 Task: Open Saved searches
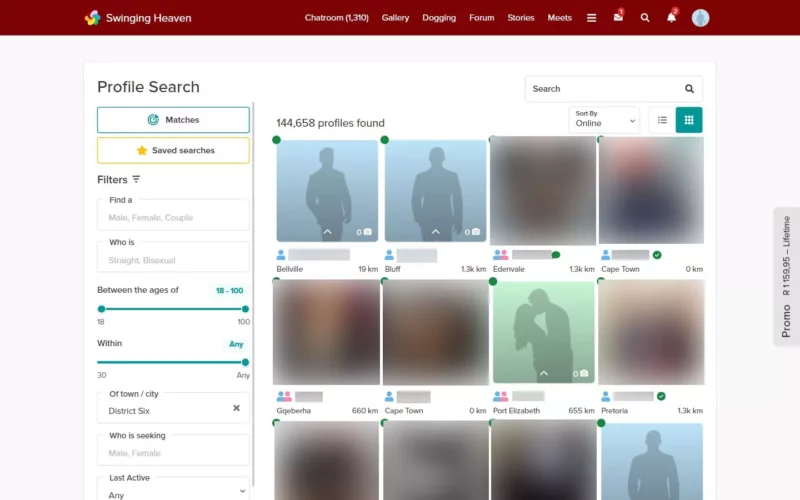pos(173,151)
